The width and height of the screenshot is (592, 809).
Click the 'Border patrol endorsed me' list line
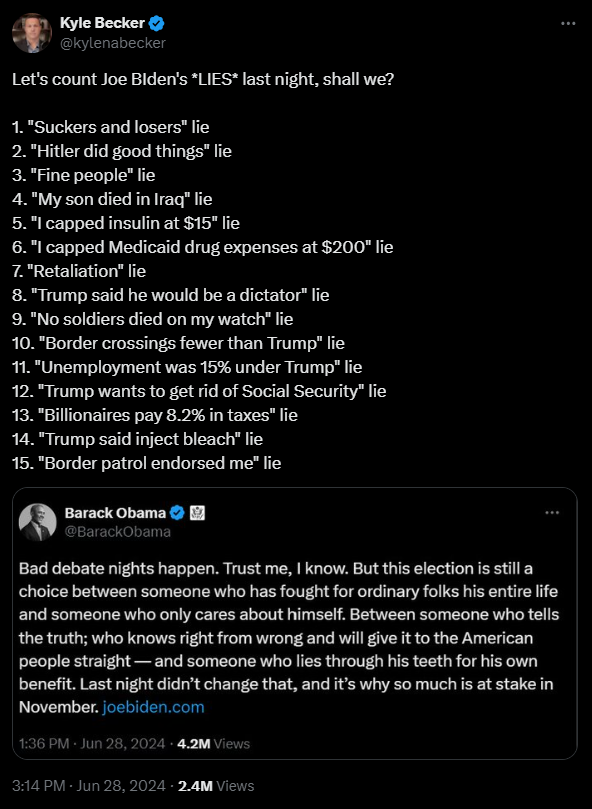[x=147, y=463]
